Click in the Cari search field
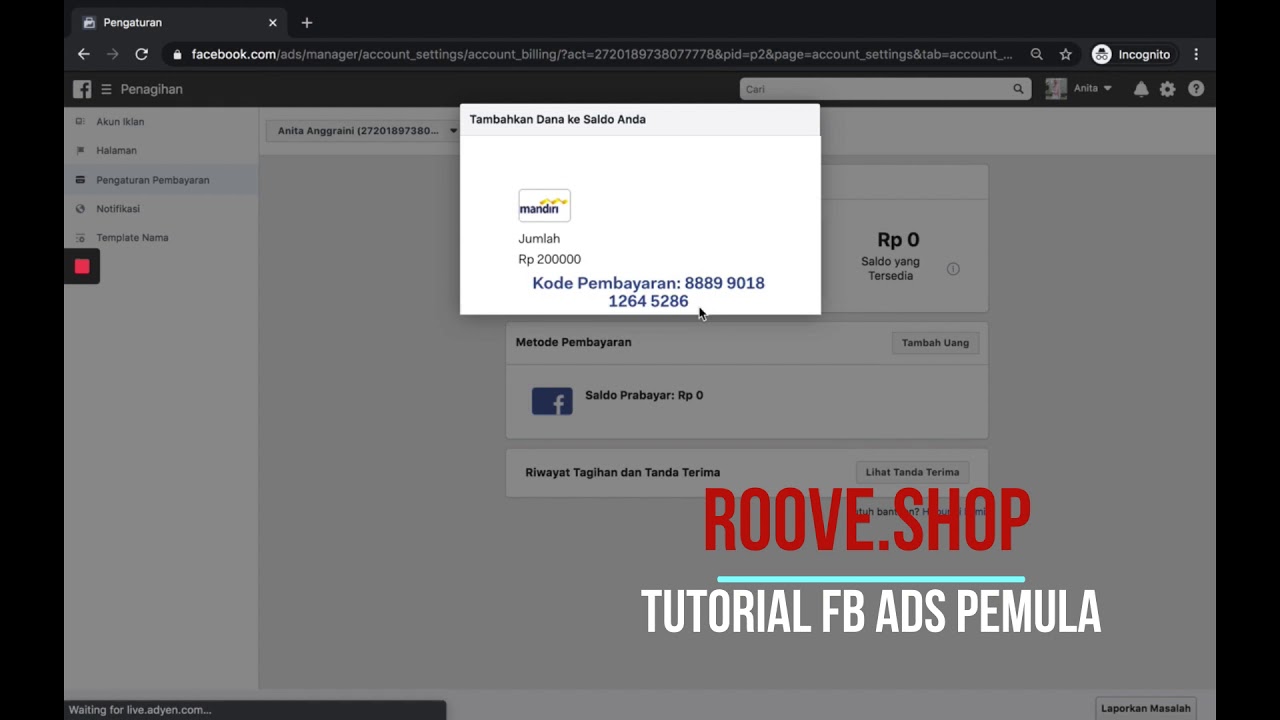This screenshot has width=1280, height=720. [885, 89]
